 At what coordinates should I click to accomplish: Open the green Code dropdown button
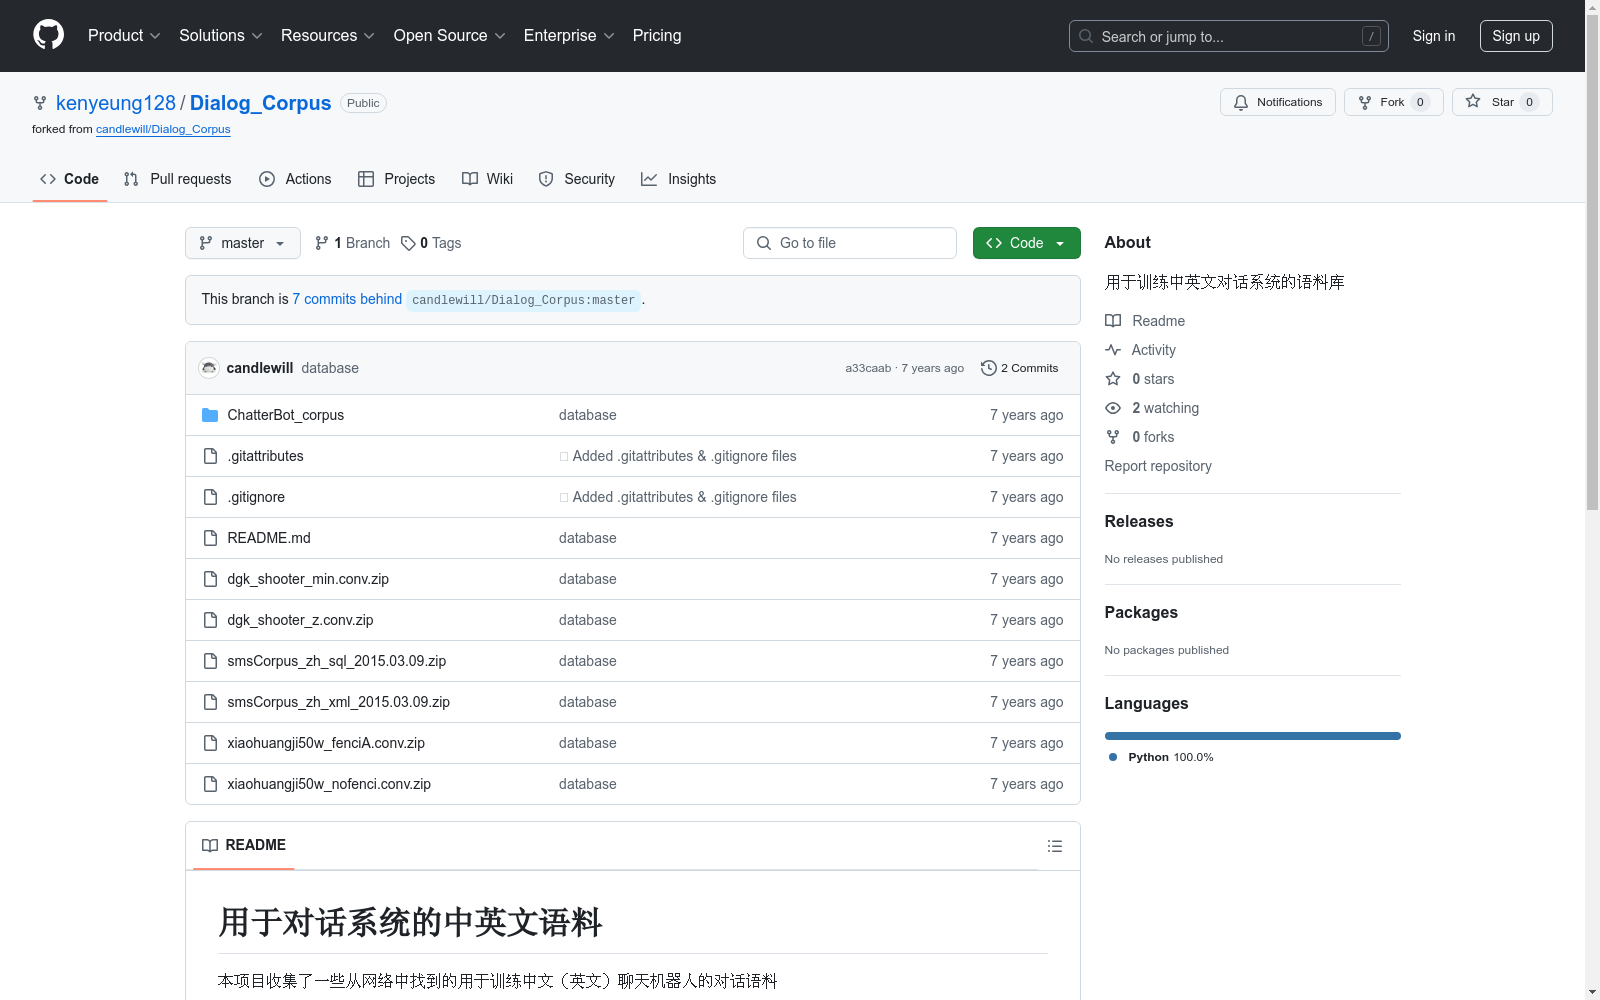coord(1027,243)
